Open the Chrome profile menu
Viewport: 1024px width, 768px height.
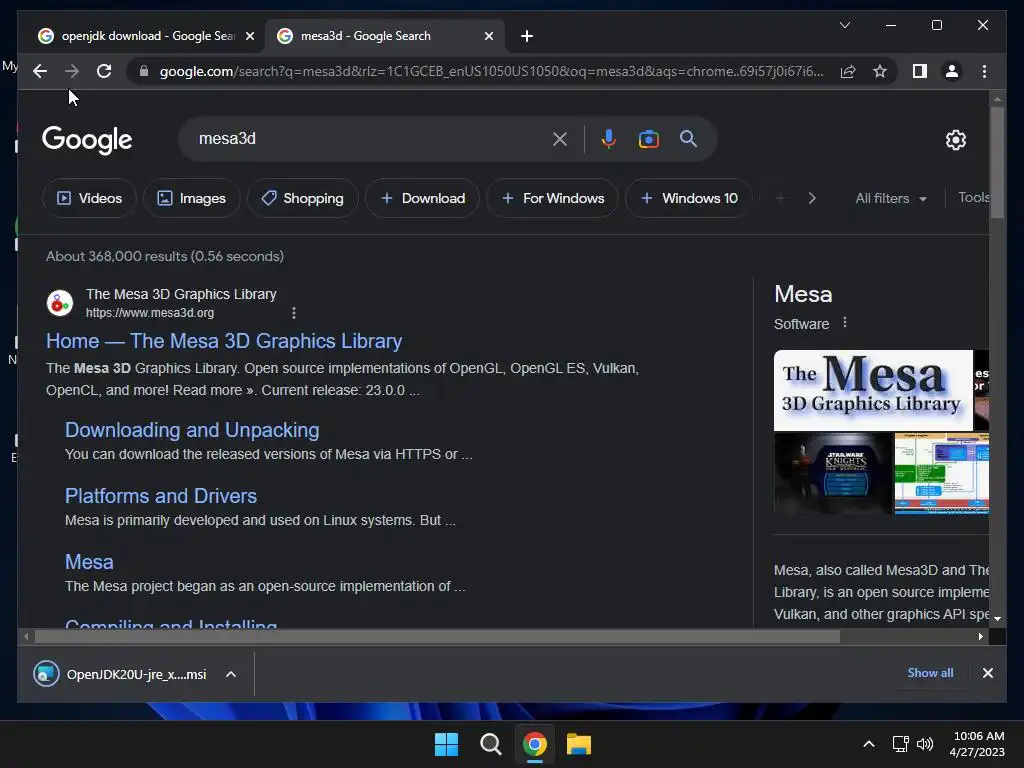point(952,71)
